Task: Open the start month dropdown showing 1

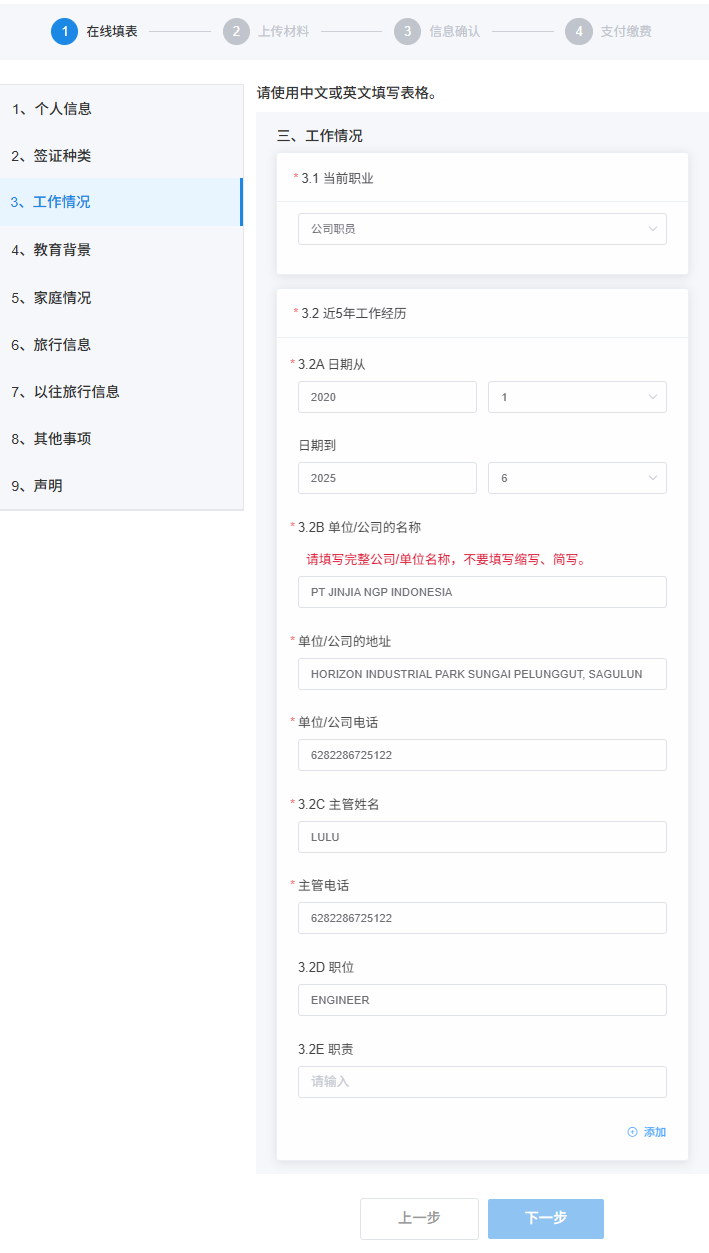Action: [x=577, y=397]
